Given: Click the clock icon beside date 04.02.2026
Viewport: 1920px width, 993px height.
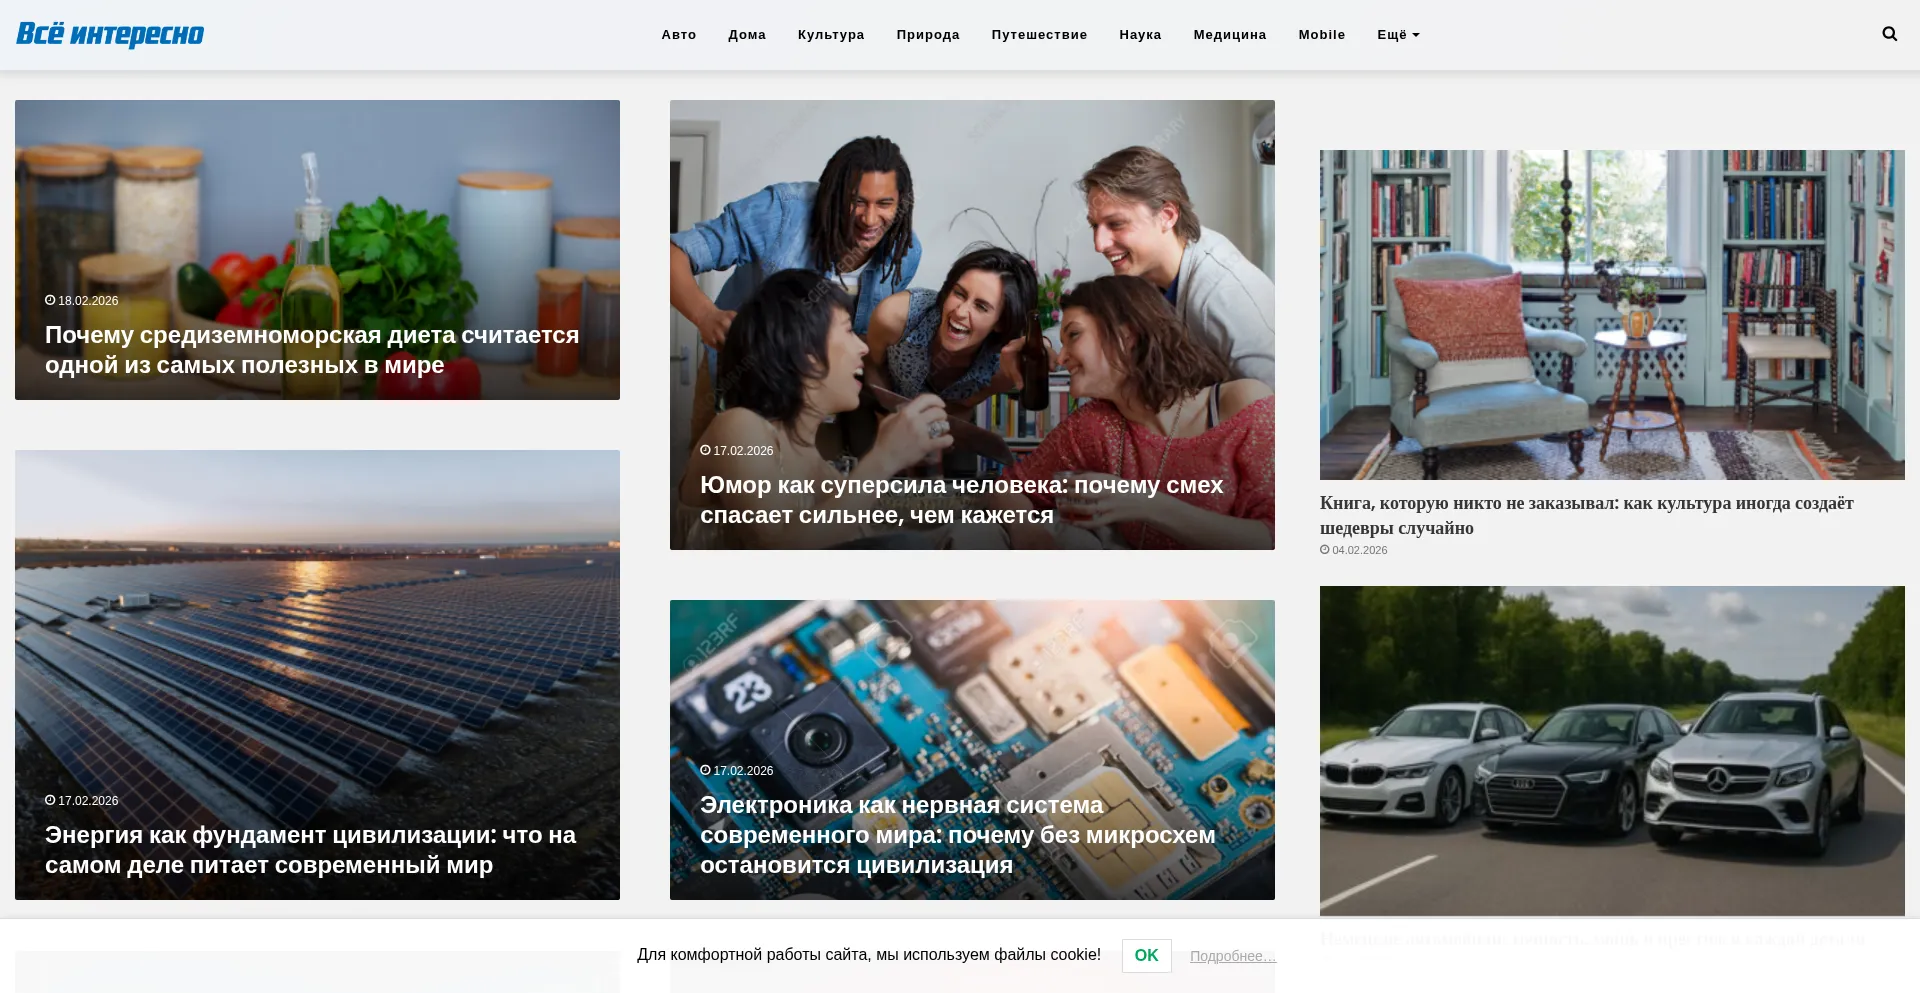Looking at the screenshot, I should pos(1325,550).
